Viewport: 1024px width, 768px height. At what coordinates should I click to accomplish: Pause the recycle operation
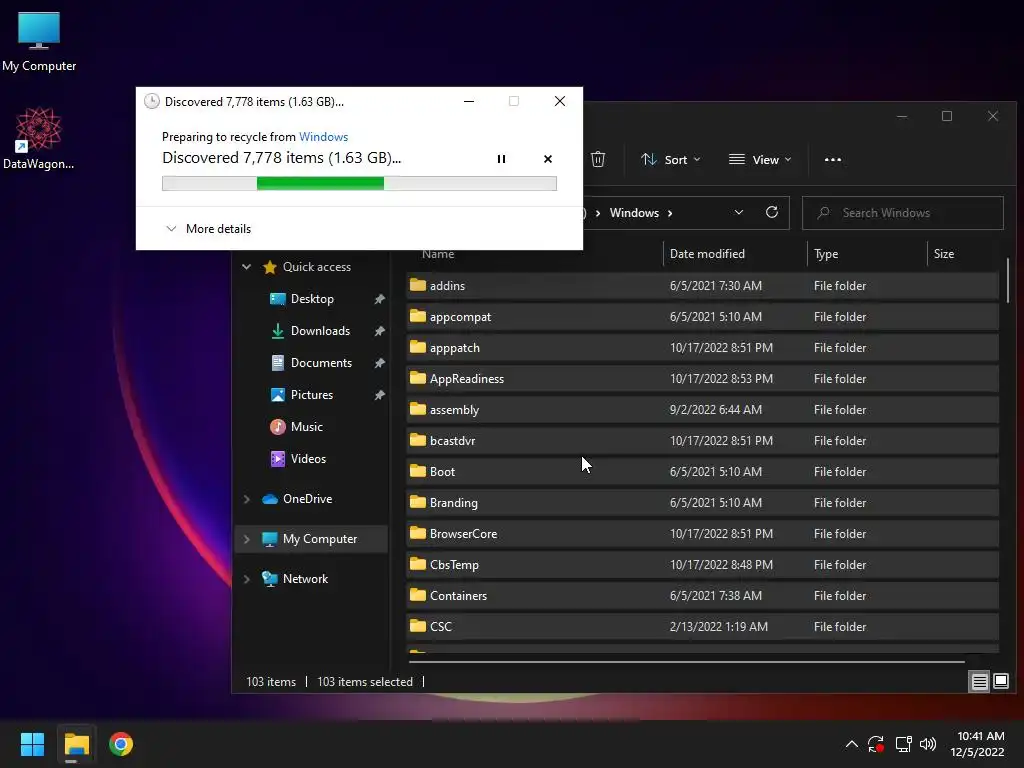tap(502, 159)
